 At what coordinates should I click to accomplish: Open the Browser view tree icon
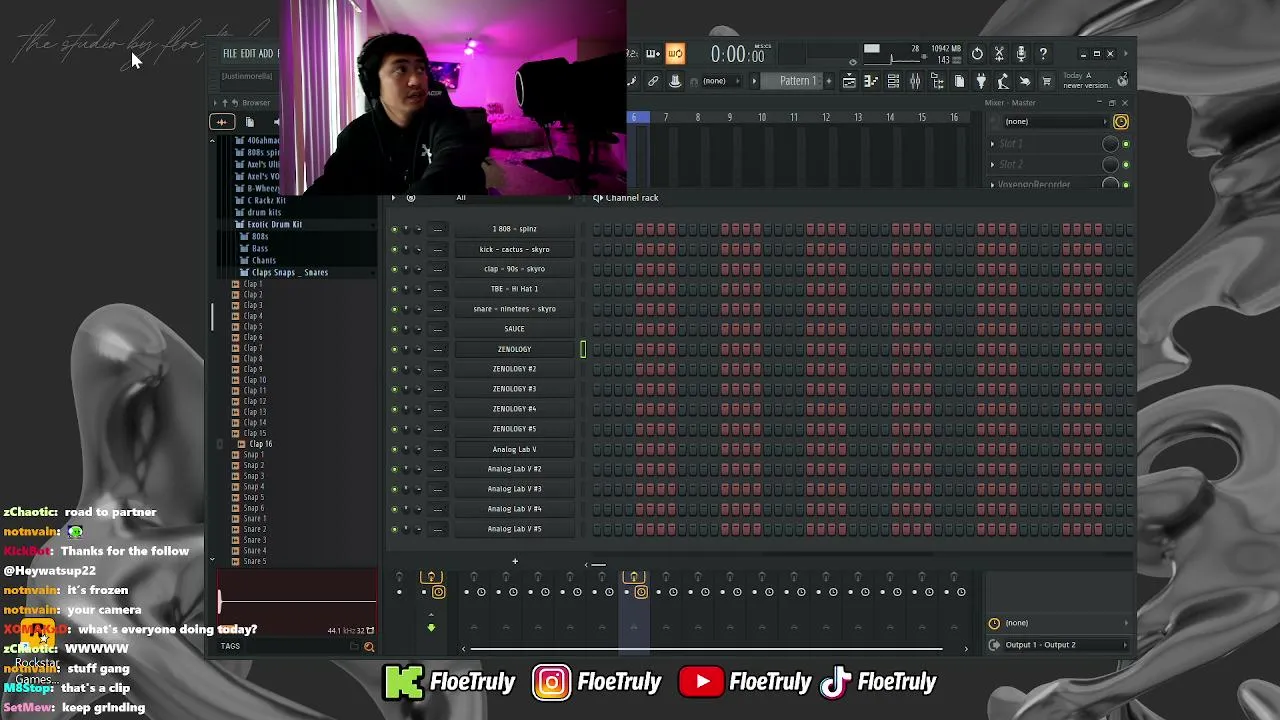coord(937,81)
